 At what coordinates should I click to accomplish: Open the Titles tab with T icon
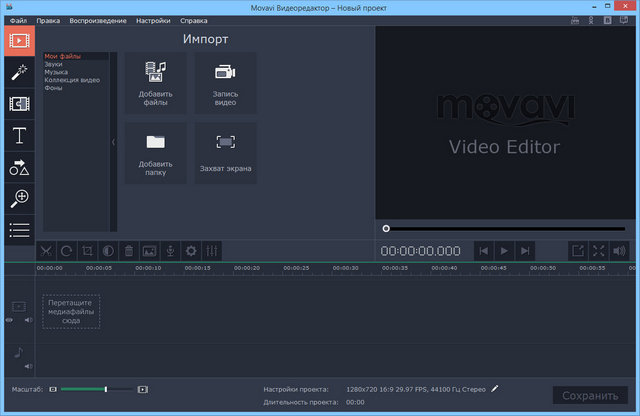pyautogui.click(x=19, y=135)
